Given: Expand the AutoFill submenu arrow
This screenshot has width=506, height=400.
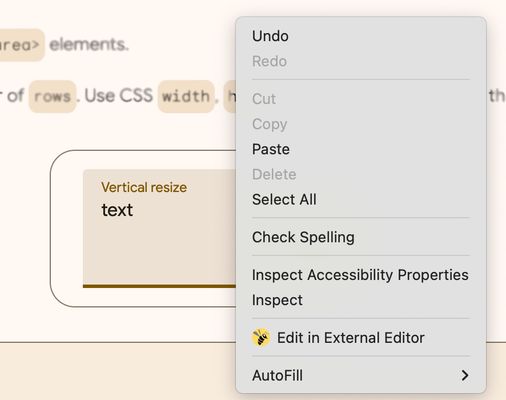Looking at the screenshot, I should (465, 375).
